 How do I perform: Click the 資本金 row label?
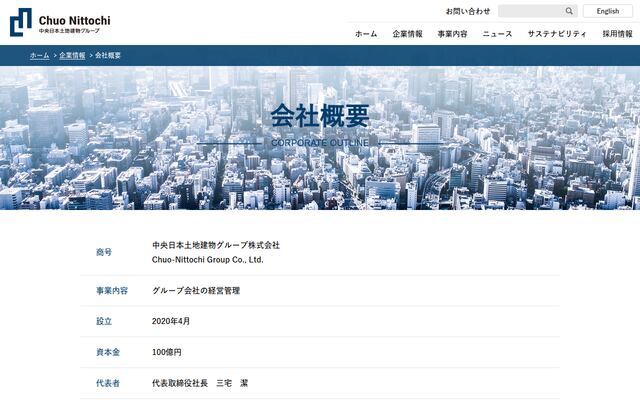(x=108, y=352)
